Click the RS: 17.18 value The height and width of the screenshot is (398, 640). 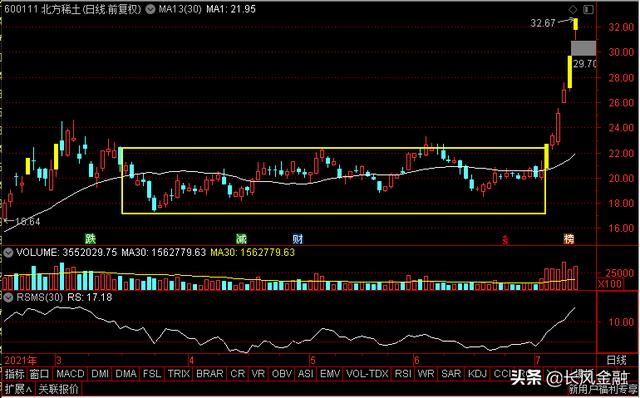click(89, 298)
